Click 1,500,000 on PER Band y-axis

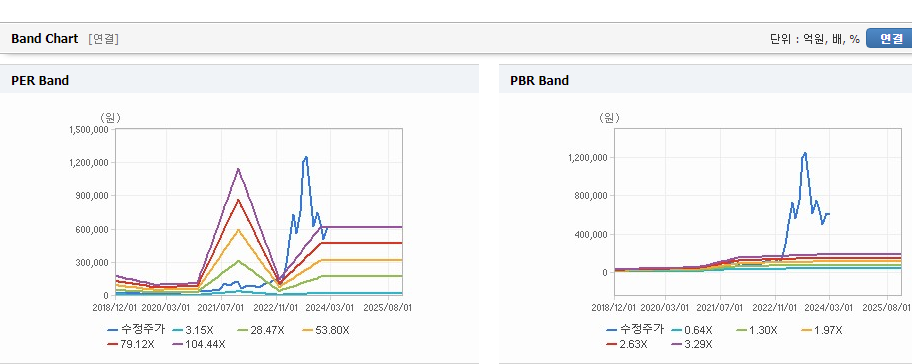coord(88,130)
